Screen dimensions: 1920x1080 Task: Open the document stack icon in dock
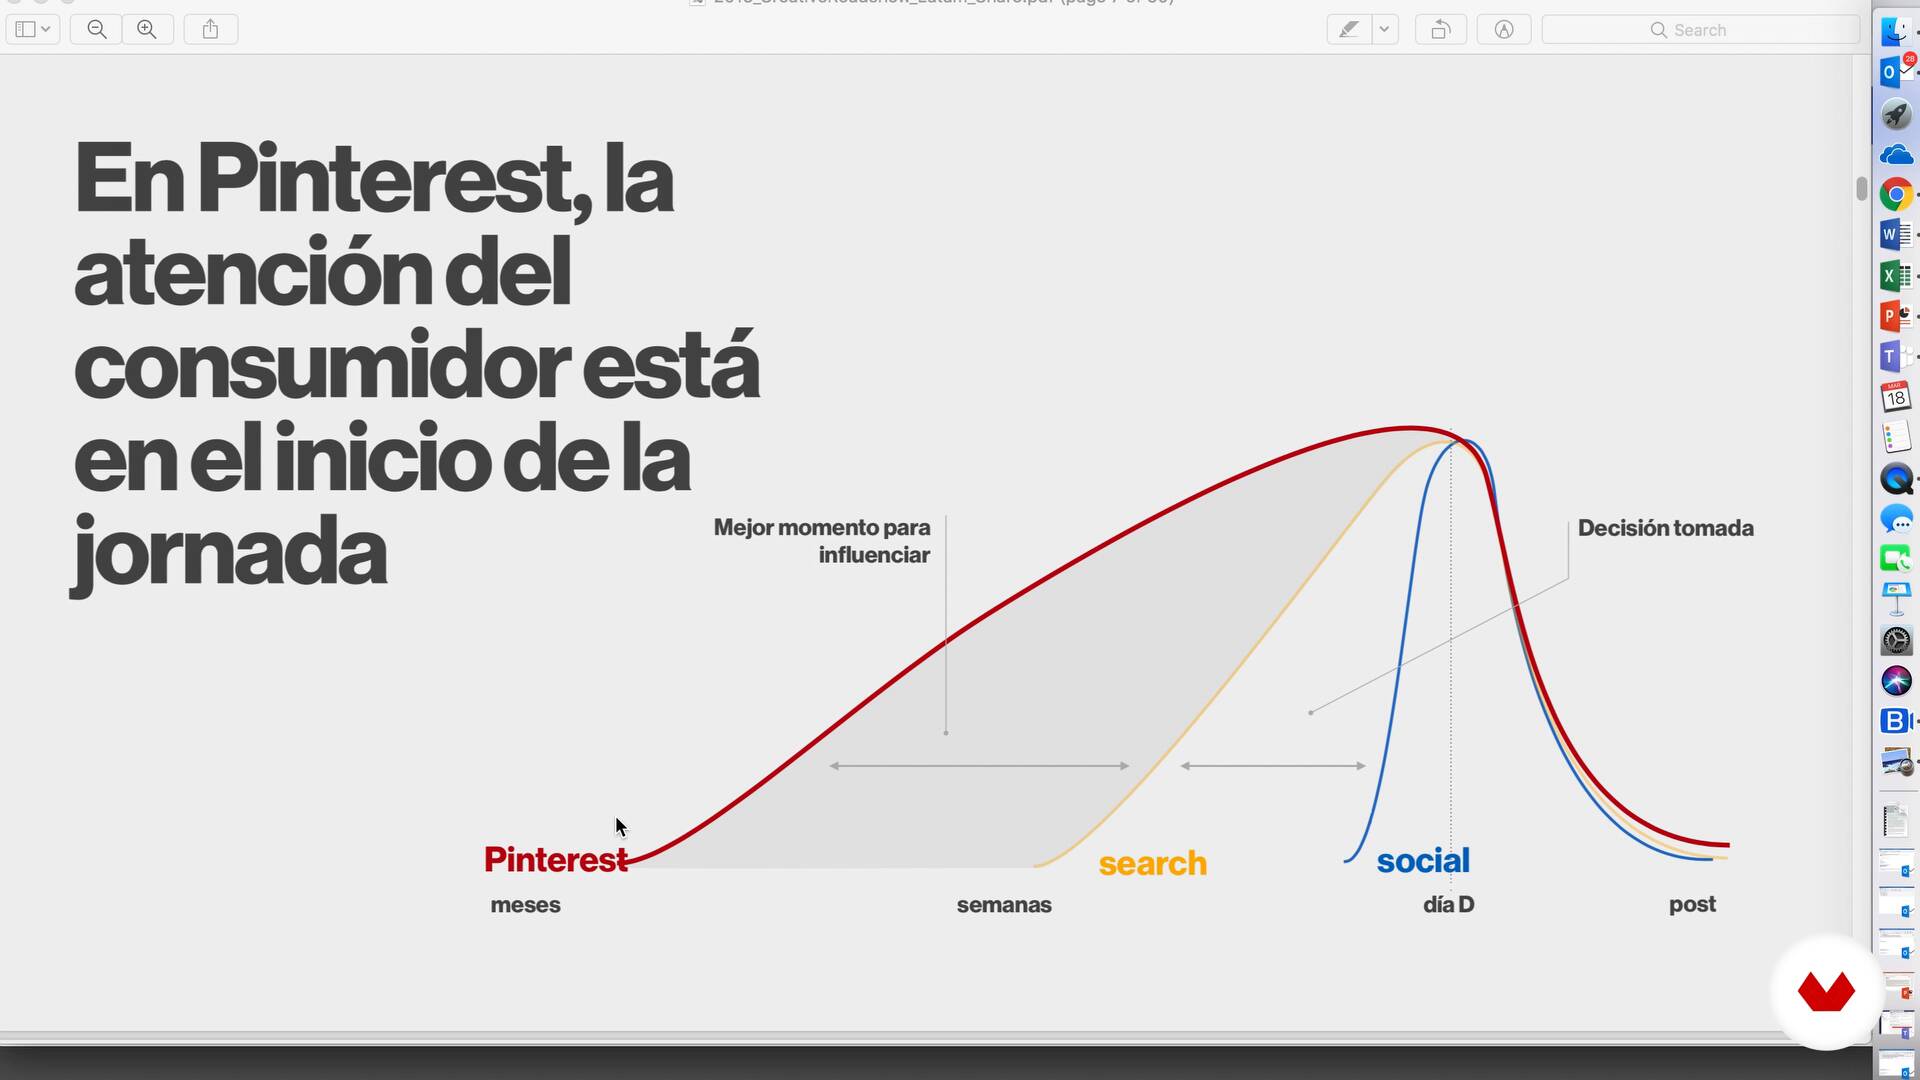(x=1896, y=821)
